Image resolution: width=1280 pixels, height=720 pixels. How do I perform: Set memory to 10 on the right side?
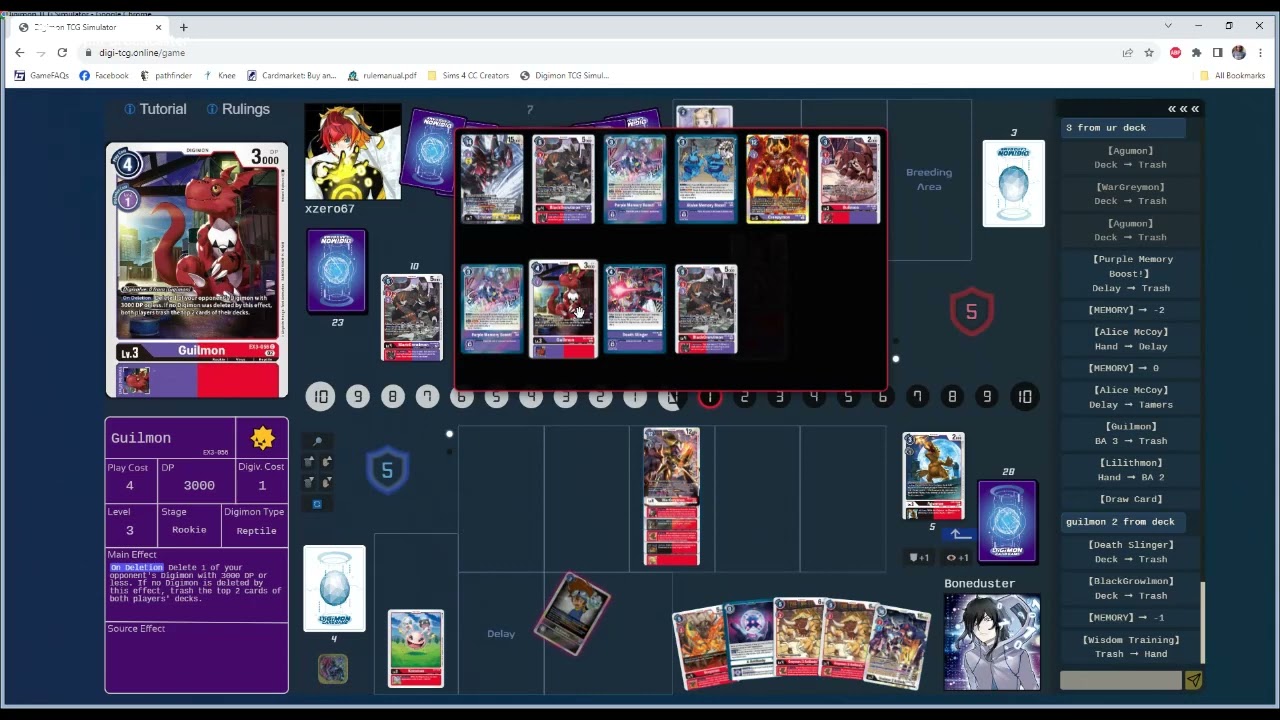coord(1024,397)
